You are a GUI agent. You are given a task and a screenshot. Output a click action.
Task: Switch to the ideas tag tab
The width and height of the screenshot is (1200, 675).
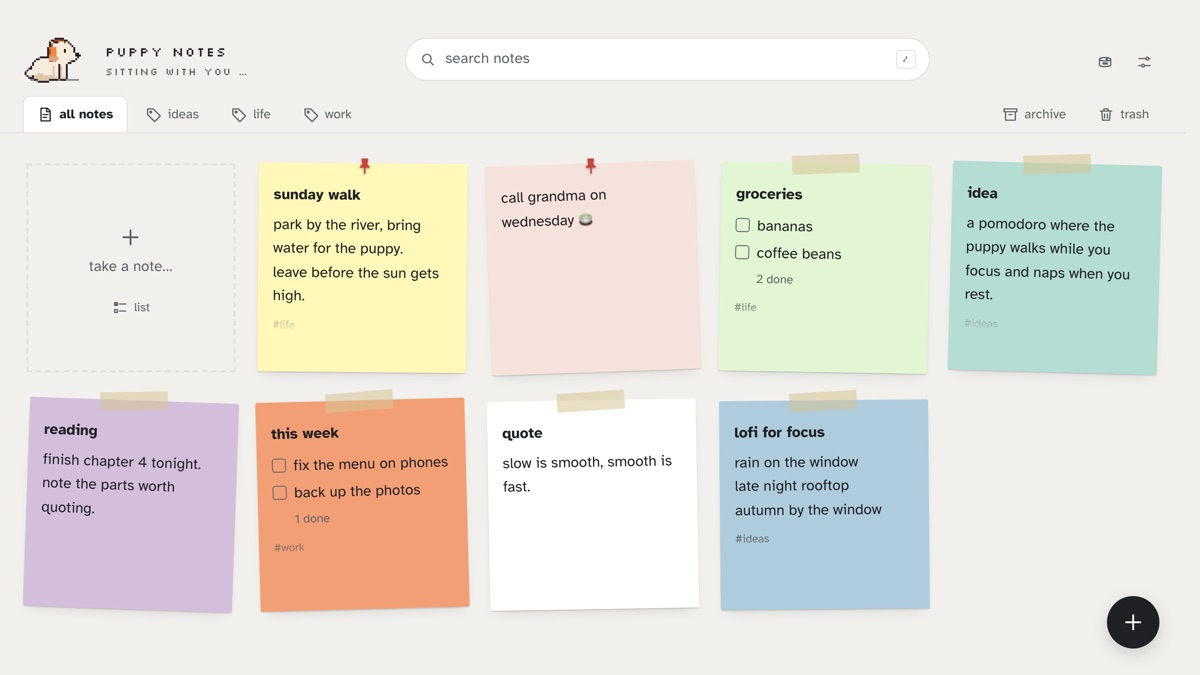pyautogui.click(x=173, y=114)
